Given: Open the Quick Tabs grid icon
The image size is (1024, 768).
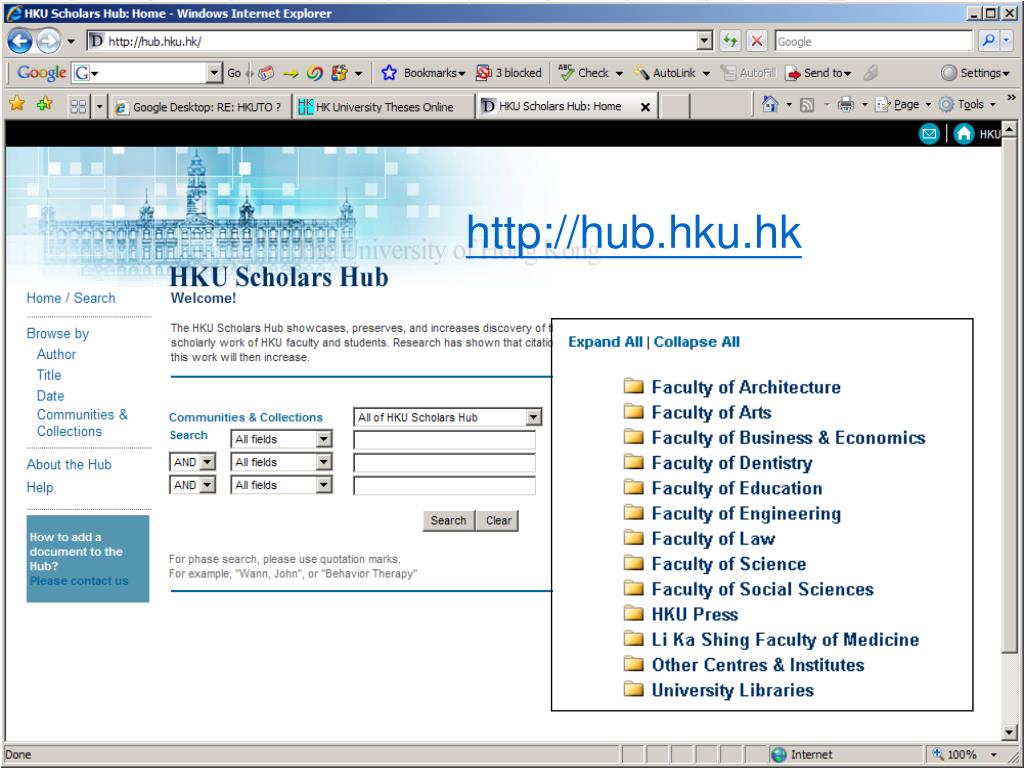Looking at the screenshot, I should click(x=78, y=106).
